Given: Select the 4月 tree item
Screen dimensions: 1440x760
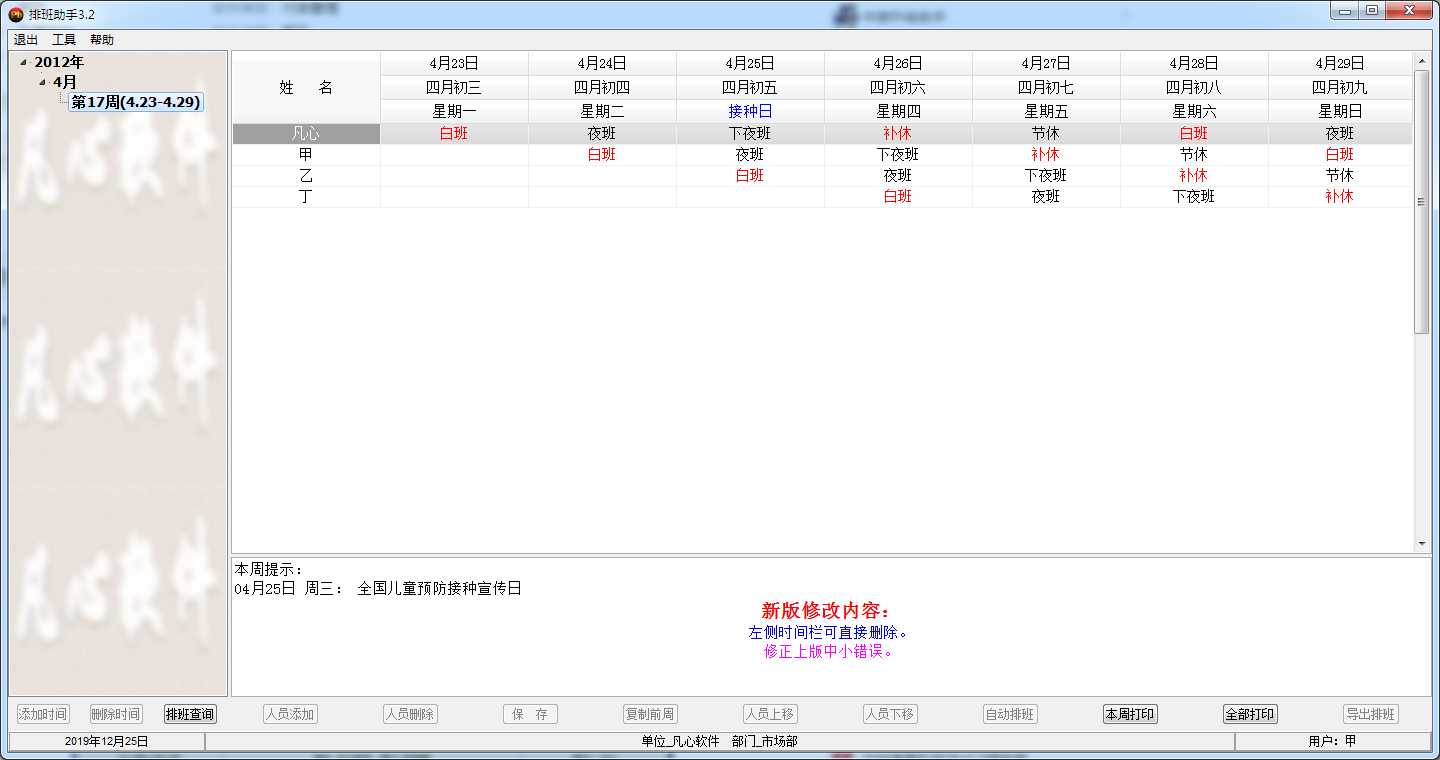Looking at the screenshot, I should pyautogui.click(x=65, y=82).
